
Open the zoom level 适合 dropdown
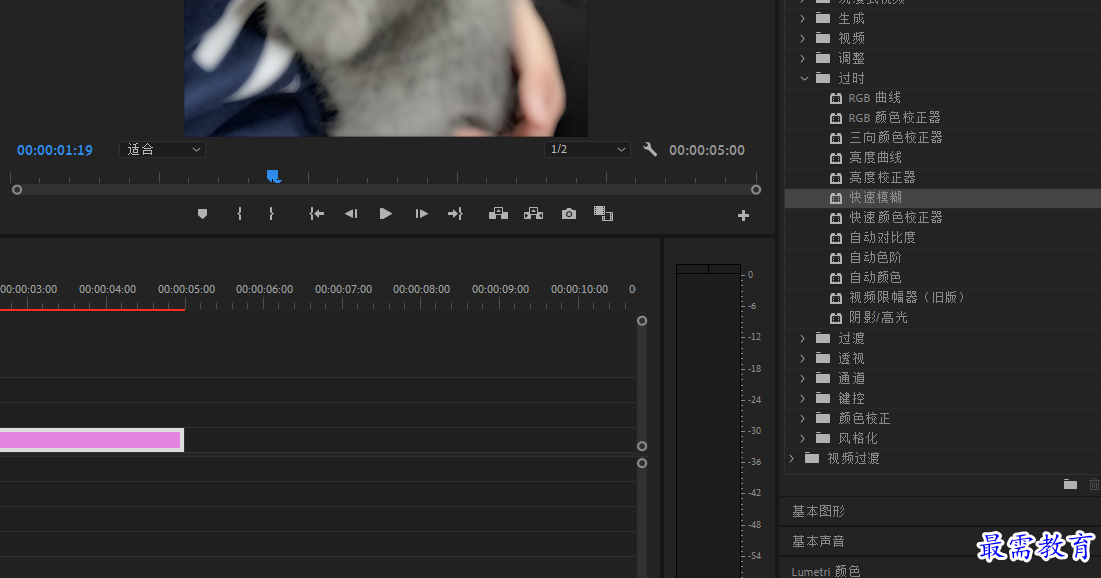162,150
